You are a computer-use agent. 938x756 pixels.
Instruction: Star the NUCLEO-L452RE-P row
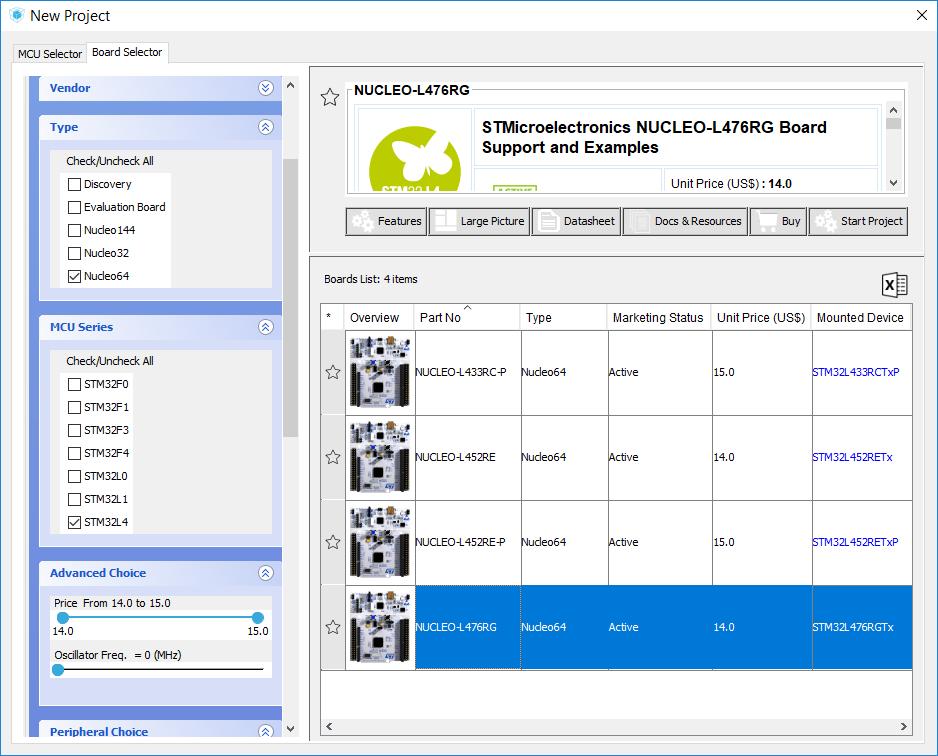333,542
